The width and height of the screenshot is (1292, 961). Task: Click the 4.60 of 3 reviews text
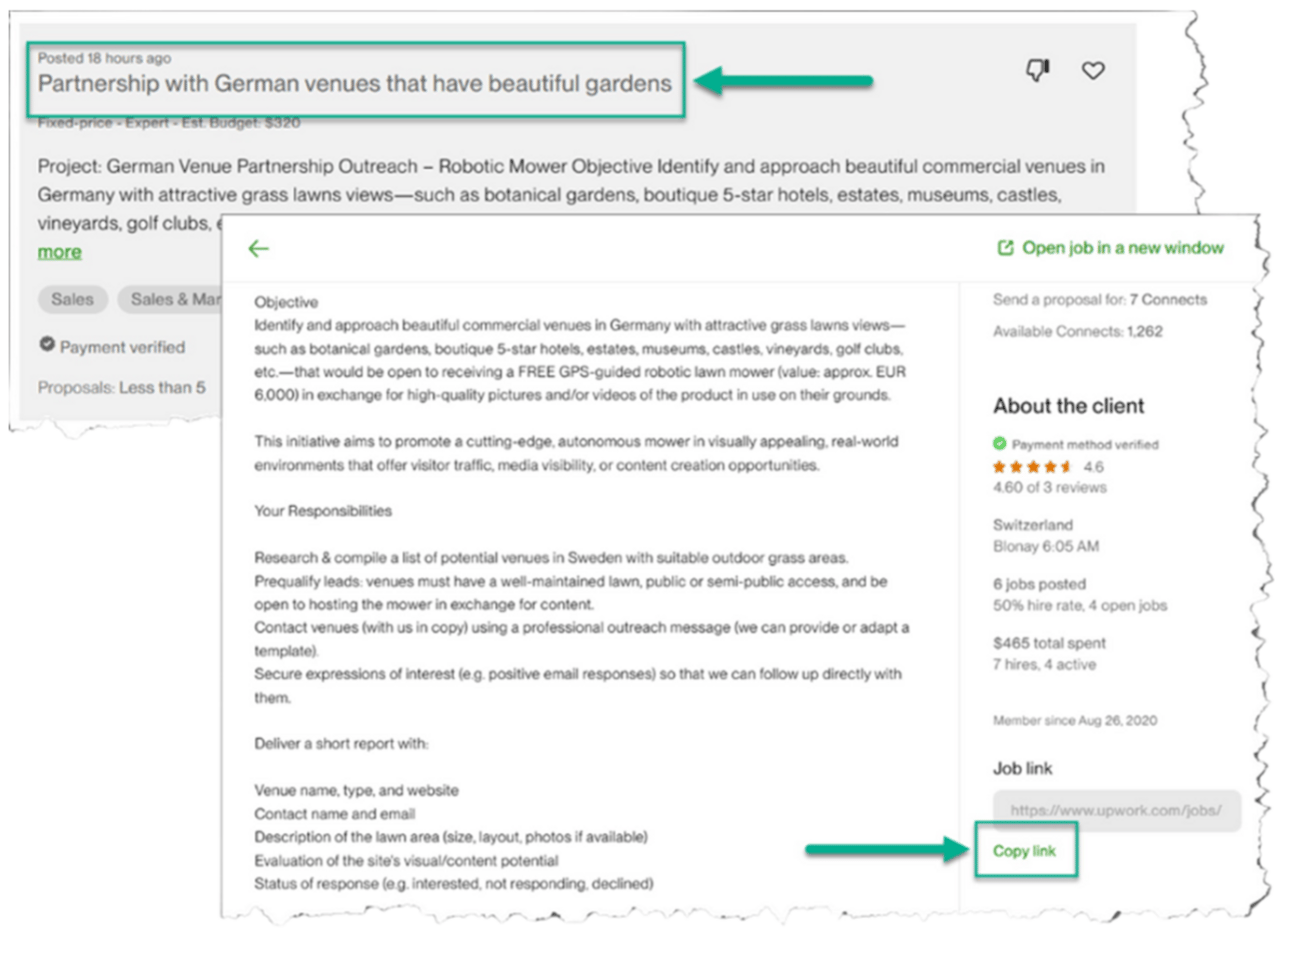[x=1049, y=488]
